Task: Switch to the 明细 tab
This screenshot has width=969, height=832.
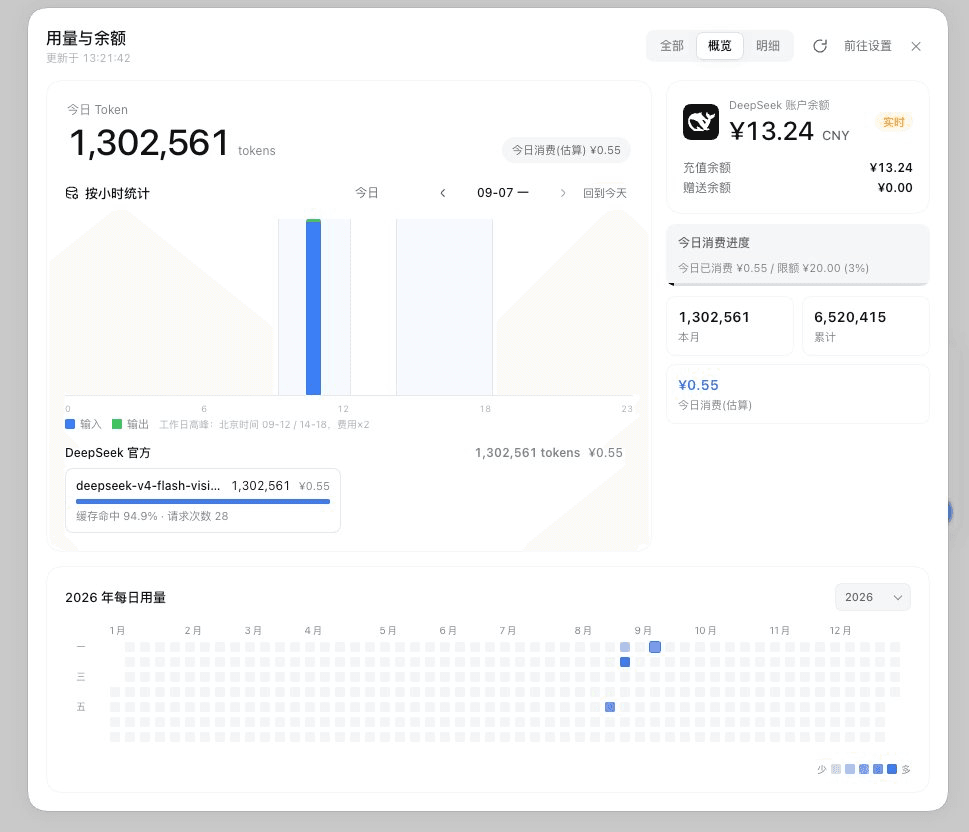Action: 768,46
